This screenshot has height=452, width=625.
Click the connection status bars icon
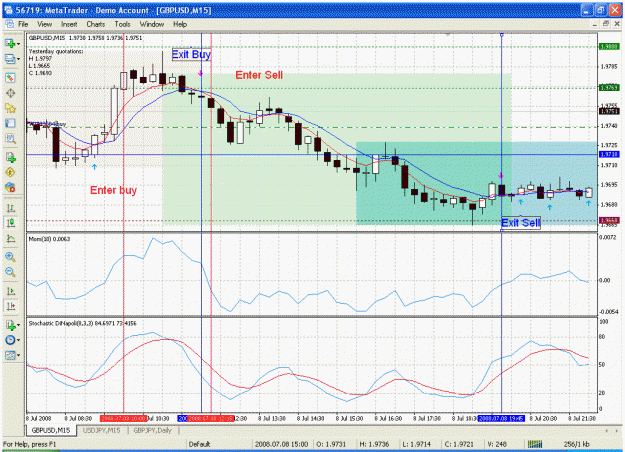[535, 444]
